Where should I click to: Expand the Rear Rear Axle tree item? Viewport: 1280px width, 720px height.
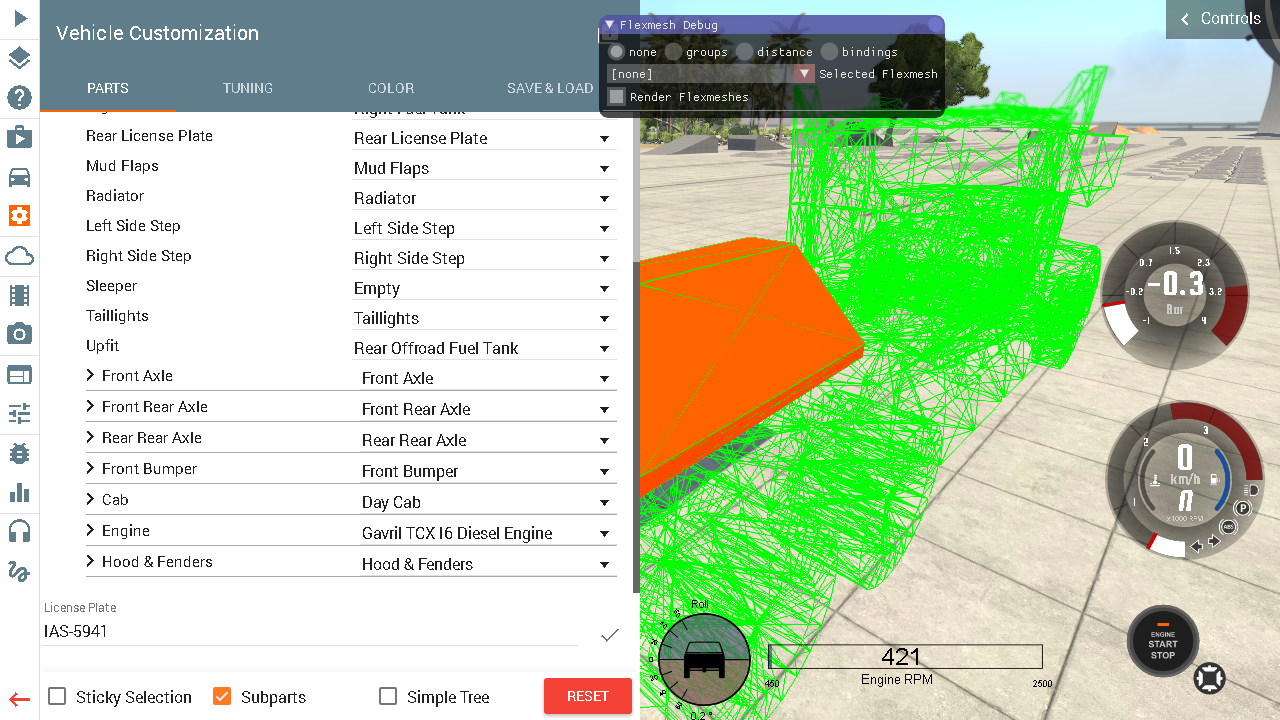coord(90,437)
